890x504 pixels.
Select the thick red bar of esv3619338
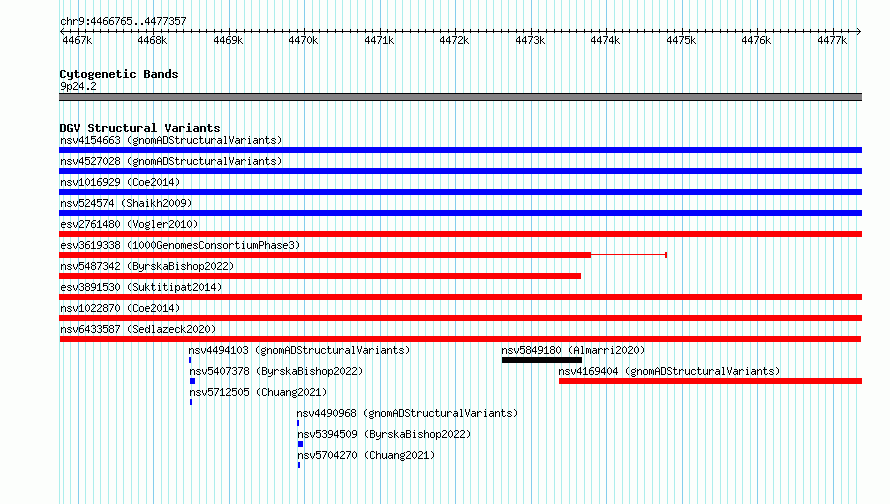[325, 255]
